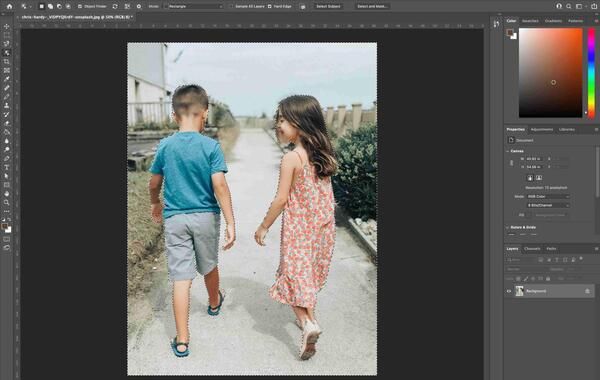Open the RGB Color mode dropdown
This screenshot has width=600, height=380.
tap(548, 196)
